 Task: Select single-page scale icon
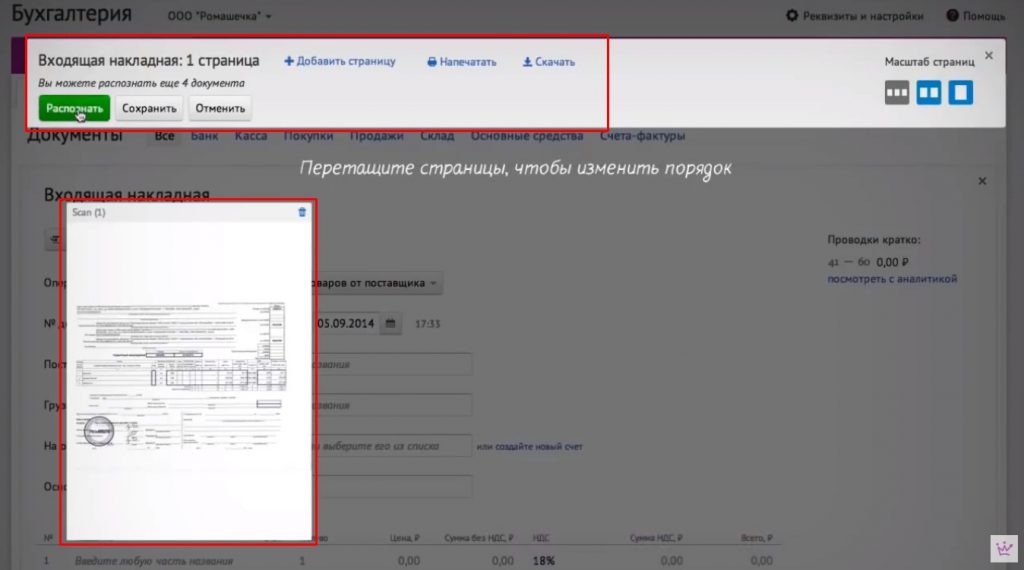961,93
